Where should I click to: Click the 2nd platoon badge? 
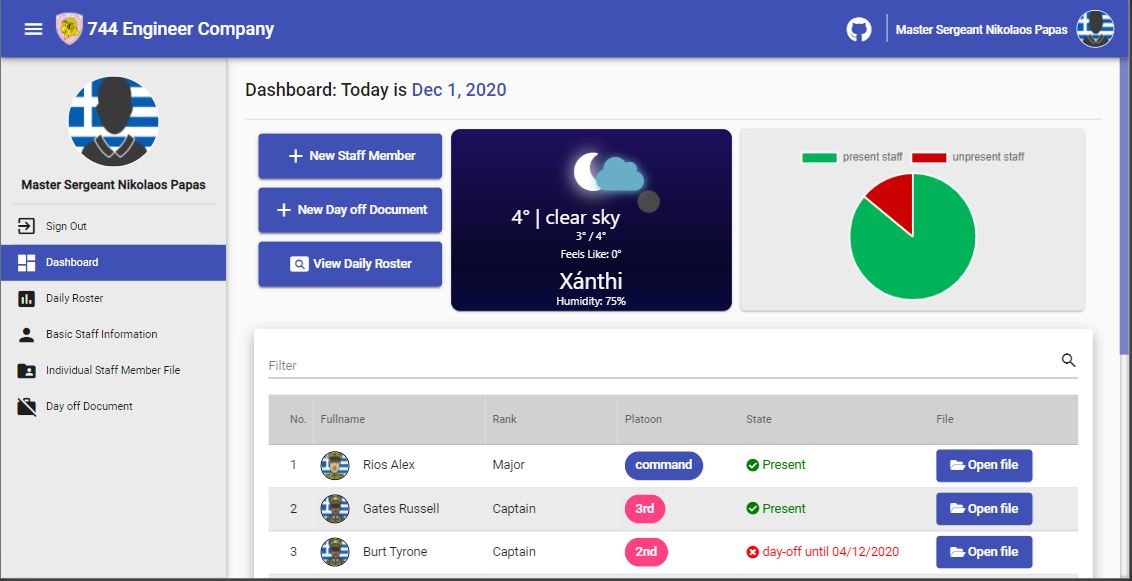coord(646,552)
